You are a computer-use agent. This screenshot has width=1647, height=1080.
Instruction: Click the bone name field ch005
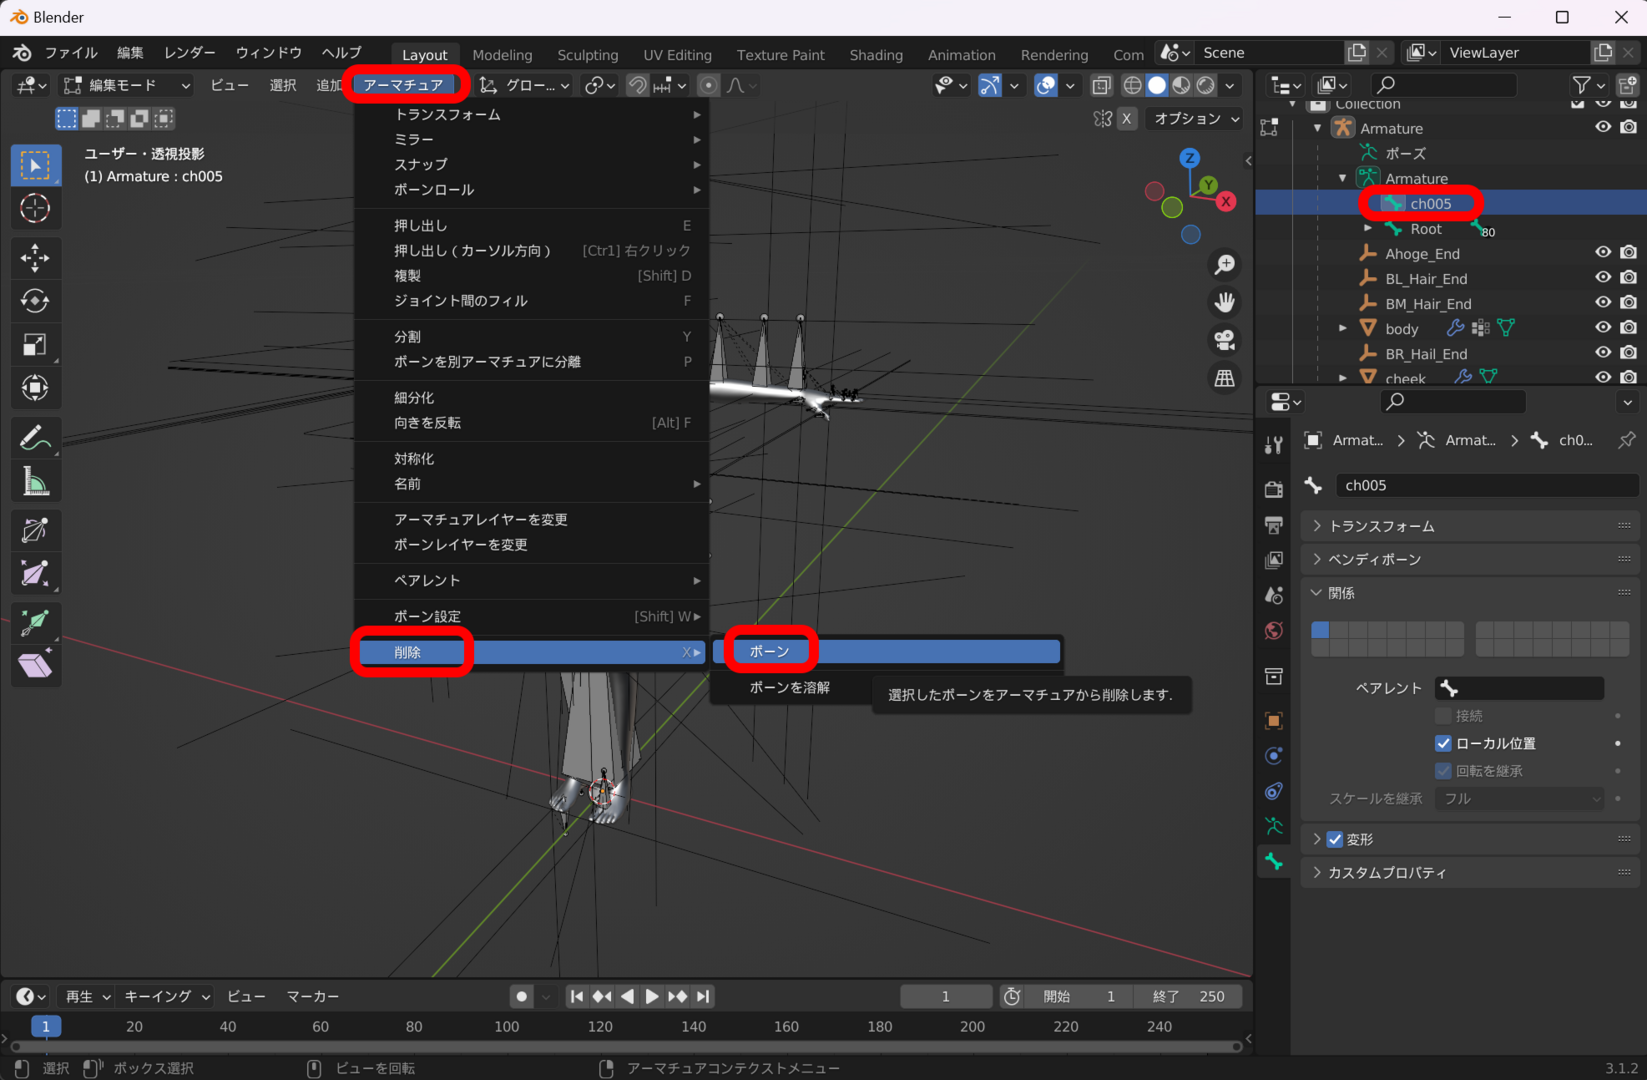click(x=1487, y=485)
